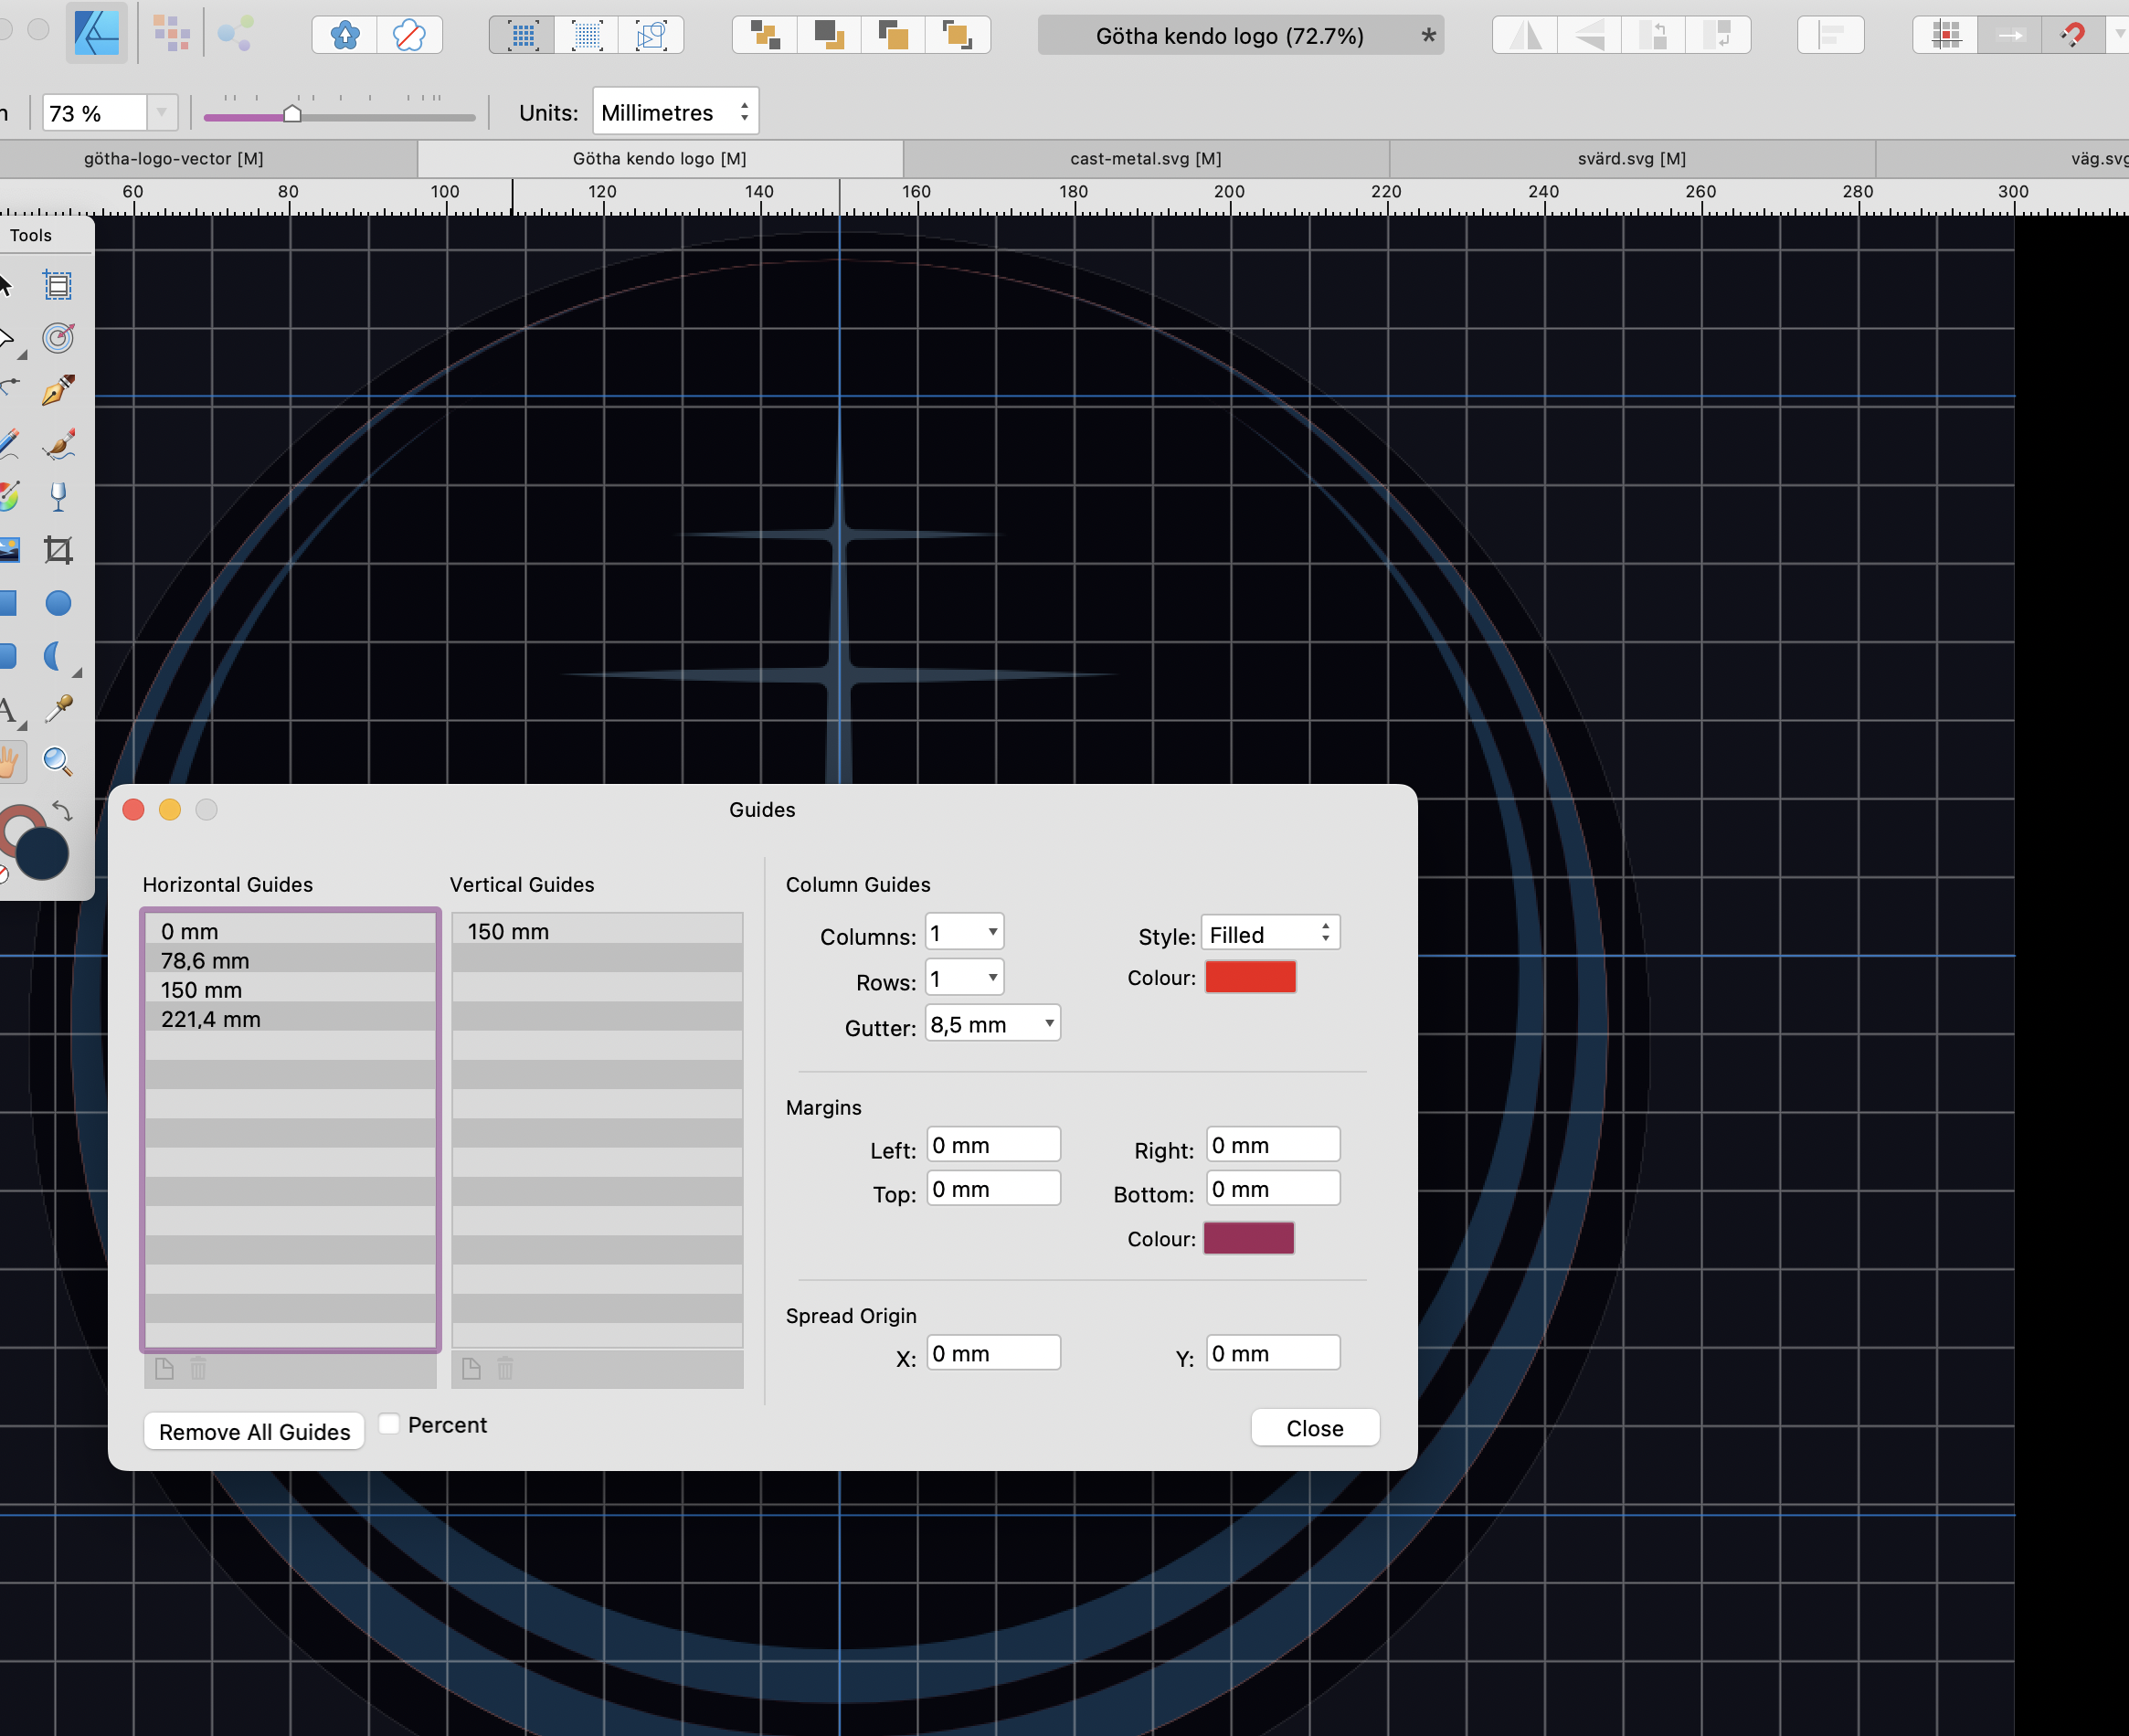Select the Transparency wine glass tool
Image resolution: width=2129 pixels, height=1736 pixels.
(x=58, y=497)
